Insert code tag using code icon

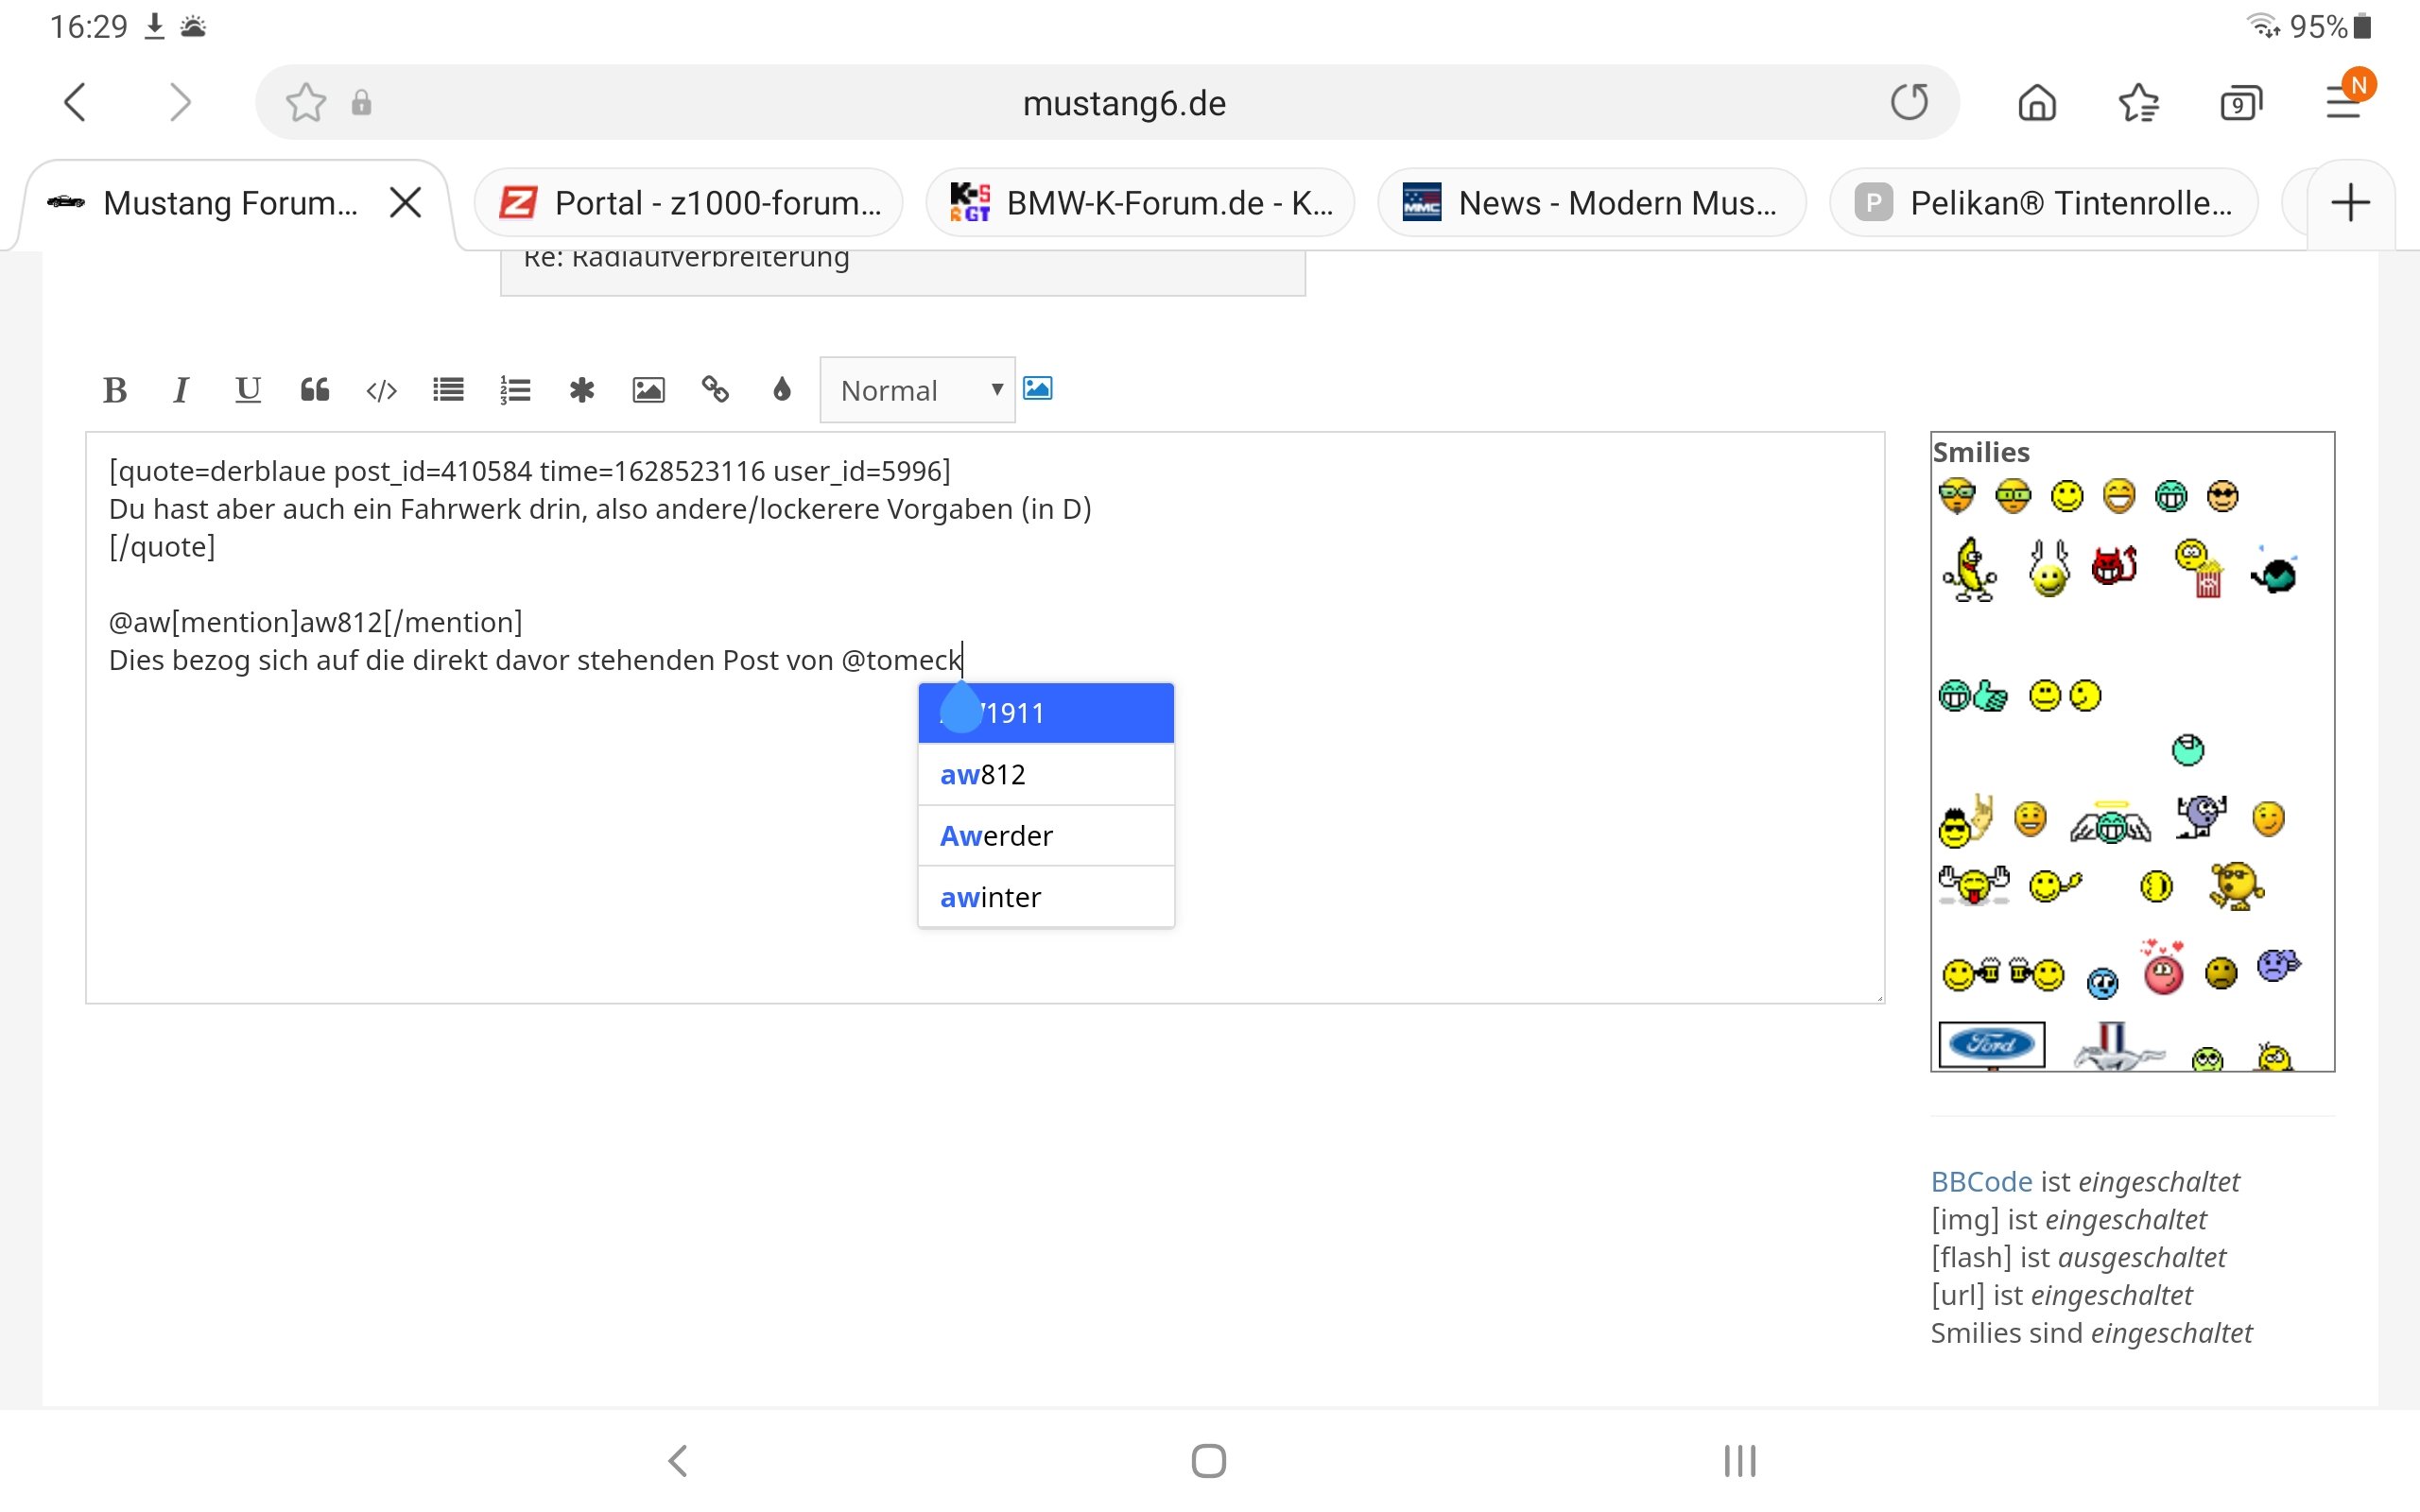[x=381, y=390]
